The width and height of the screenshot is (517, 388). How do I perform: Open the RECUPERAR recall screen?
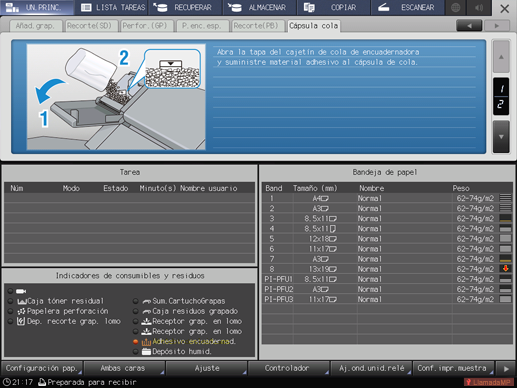click(185, 7)
